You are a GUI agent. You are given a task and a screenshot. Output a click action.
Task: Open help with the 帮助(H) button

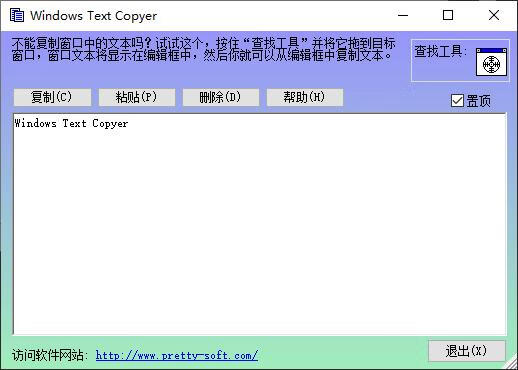(304, 97)
